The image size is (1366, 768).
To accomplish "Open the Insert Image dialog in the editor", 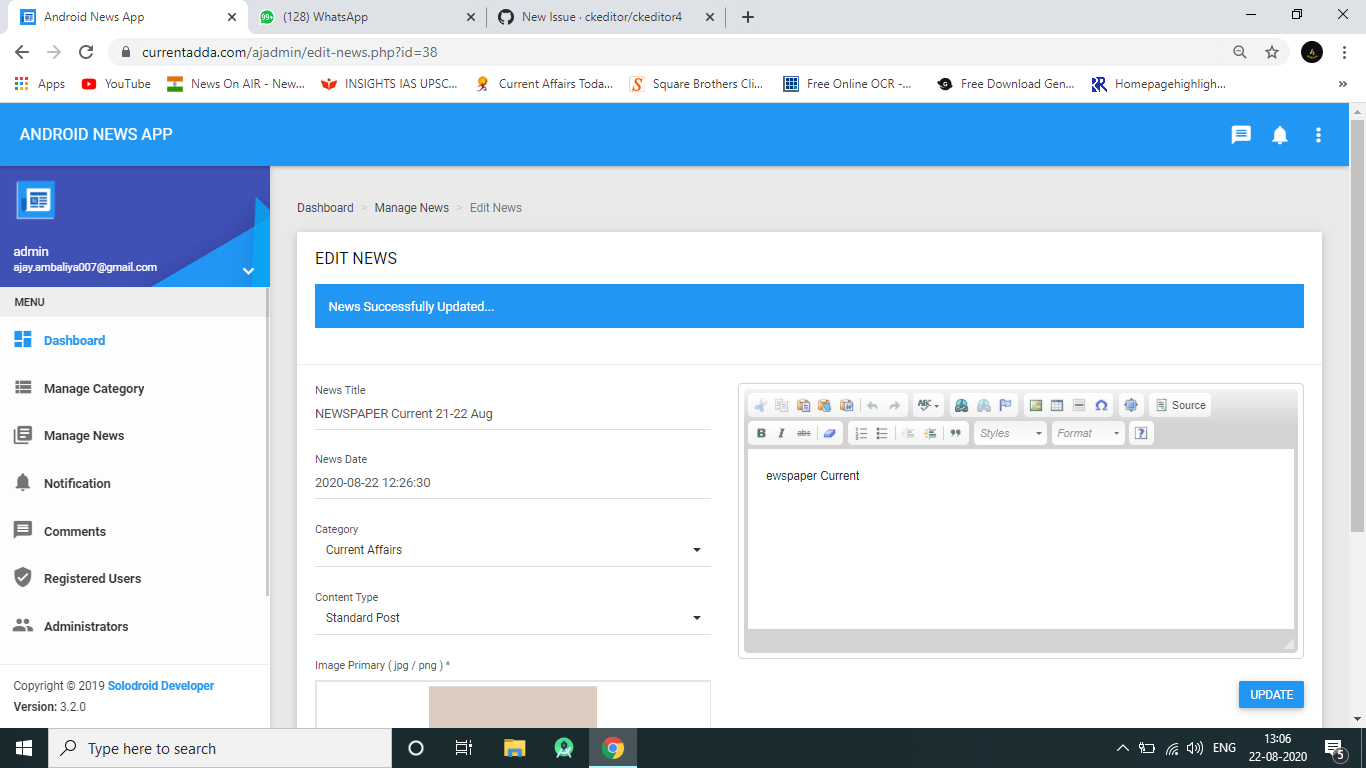I will tap(1035, 405).
